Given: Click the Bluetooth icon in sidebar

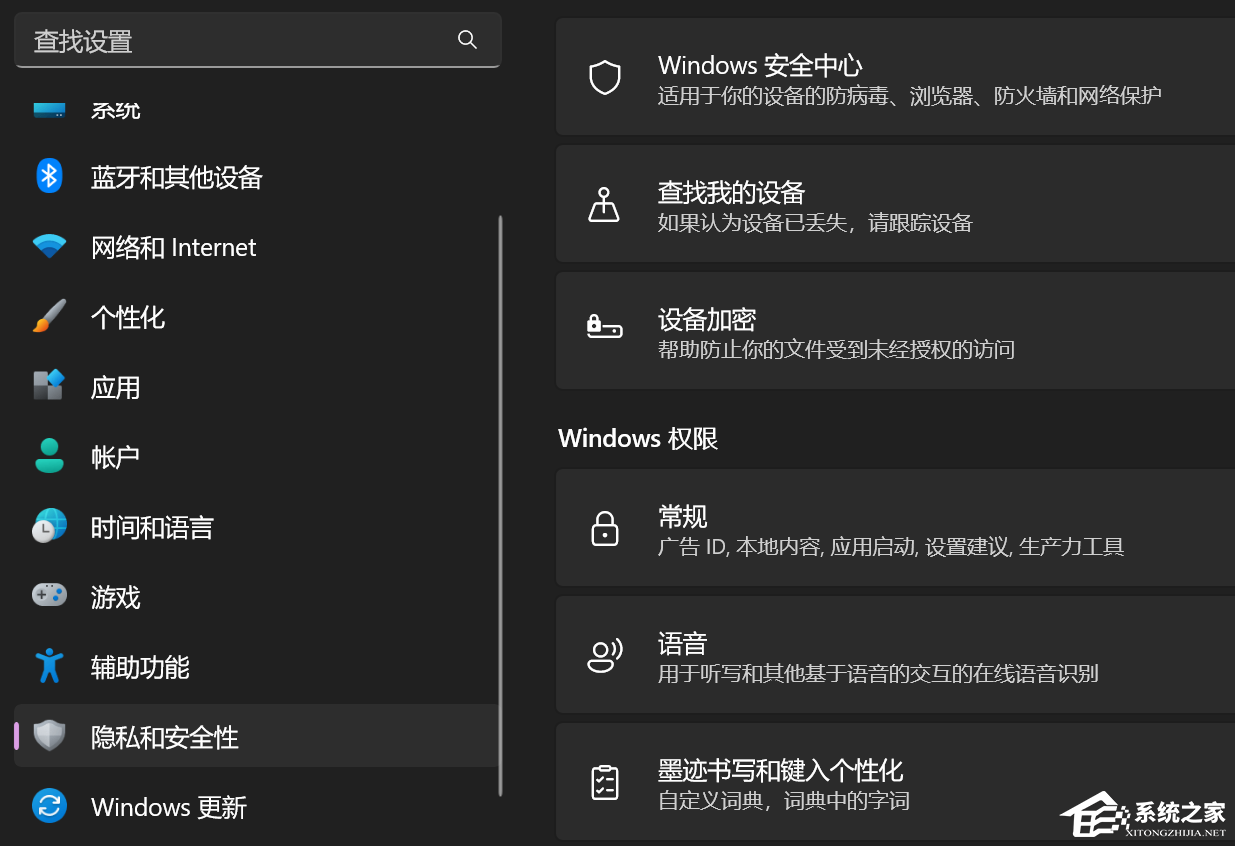Looking at the screenshot, I should 49,177.
